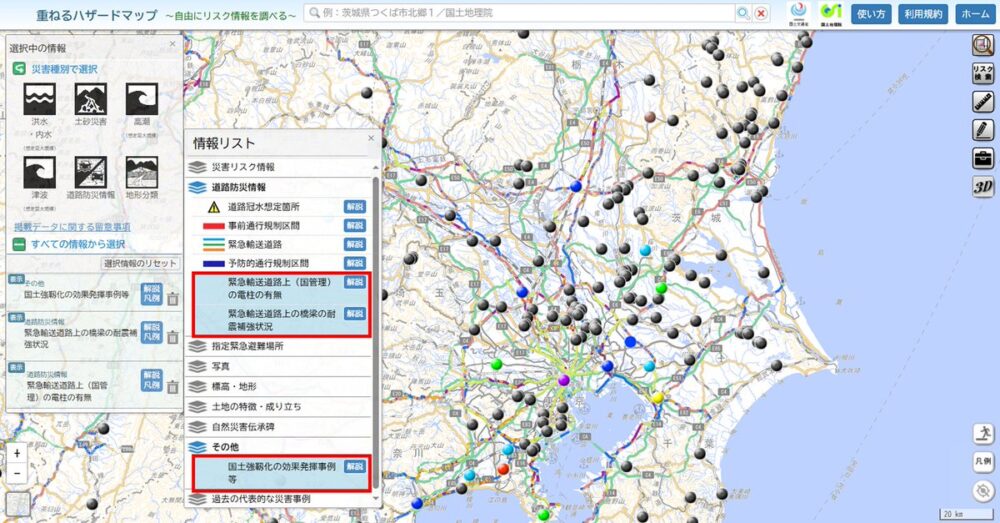Screen dimensions: 1000x523
Task: Select the 土砂災害 landslide hazard icon
Action: coord(91,99)
